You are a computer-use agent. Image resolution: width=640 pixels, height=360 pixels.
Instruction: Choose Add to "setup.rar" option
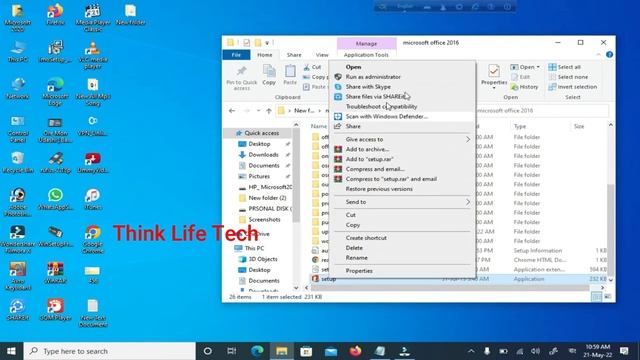[369, 159]
